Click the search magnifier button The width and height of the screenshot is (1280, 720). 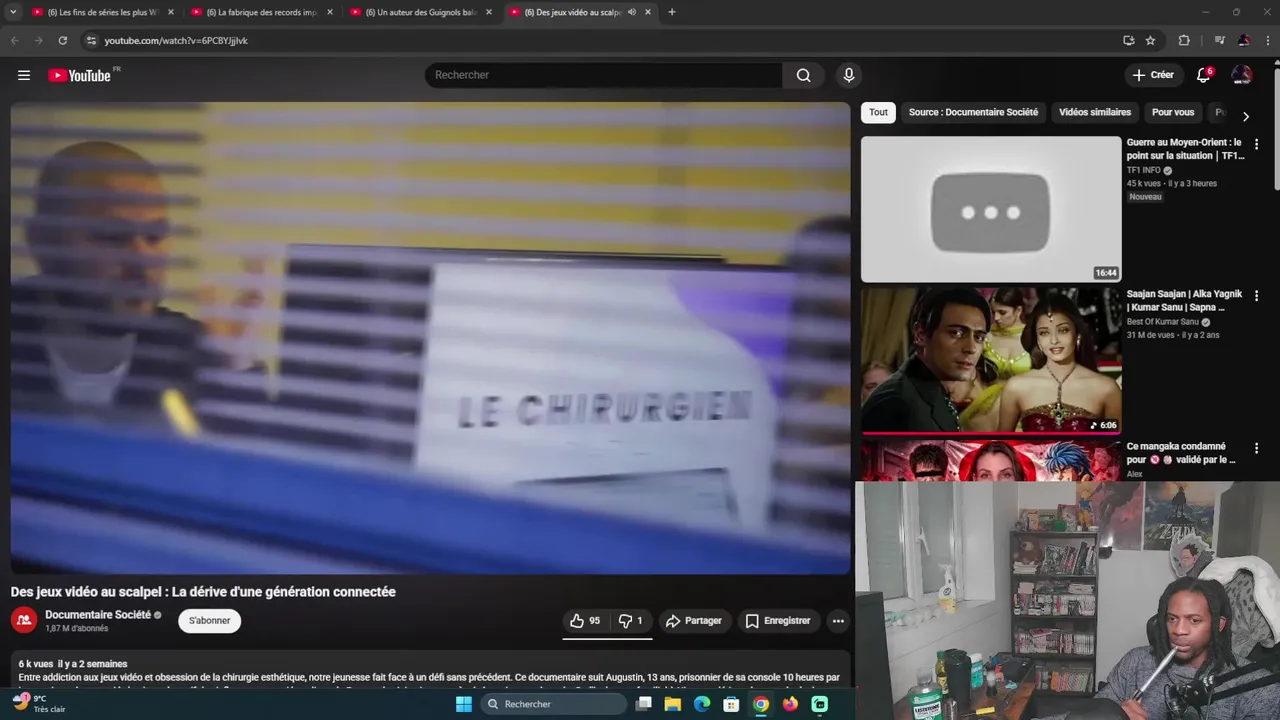click(803, 75)
